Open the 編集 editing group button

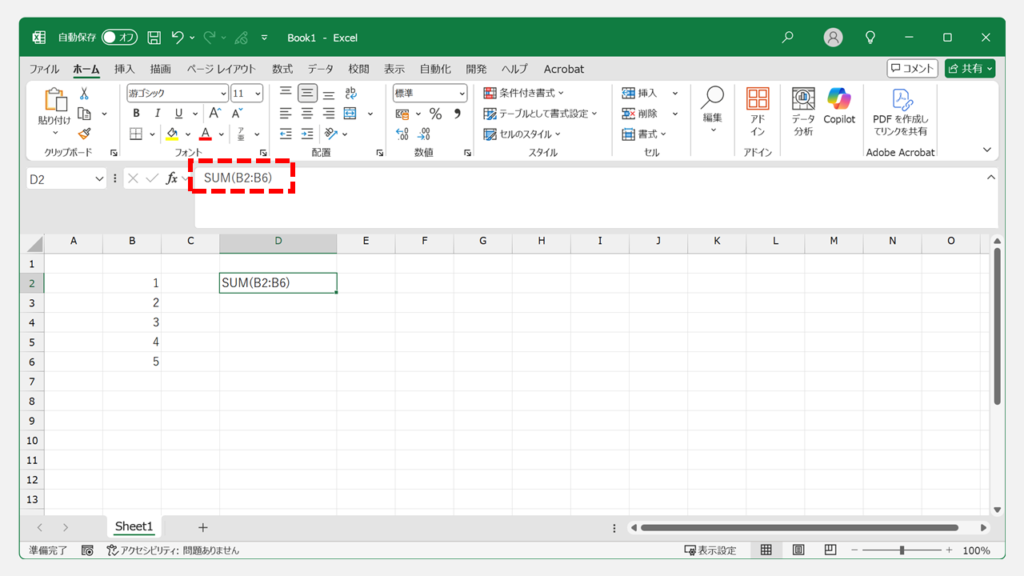click(712, 110)
